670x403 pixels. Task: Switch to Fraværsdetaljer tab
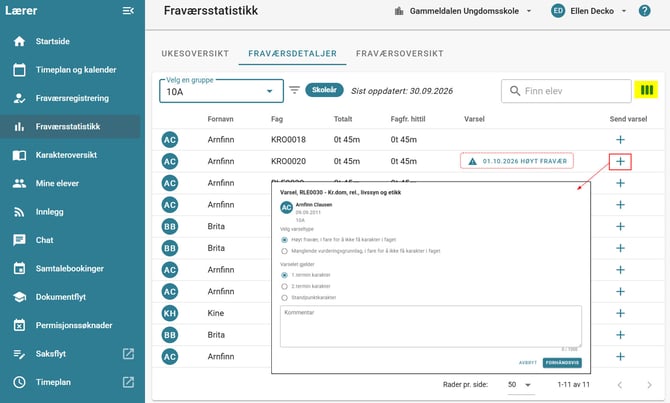click(x=292, y=54)
